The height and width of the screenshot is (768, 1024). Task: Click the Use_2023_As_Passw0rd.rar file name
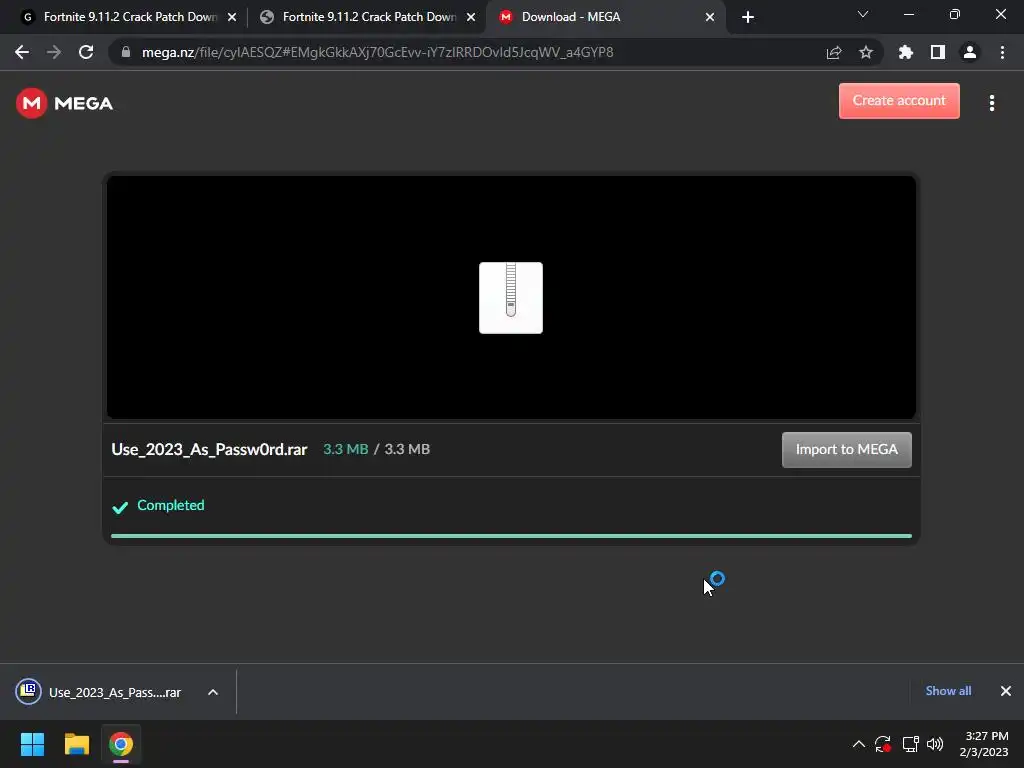[209, 449]
